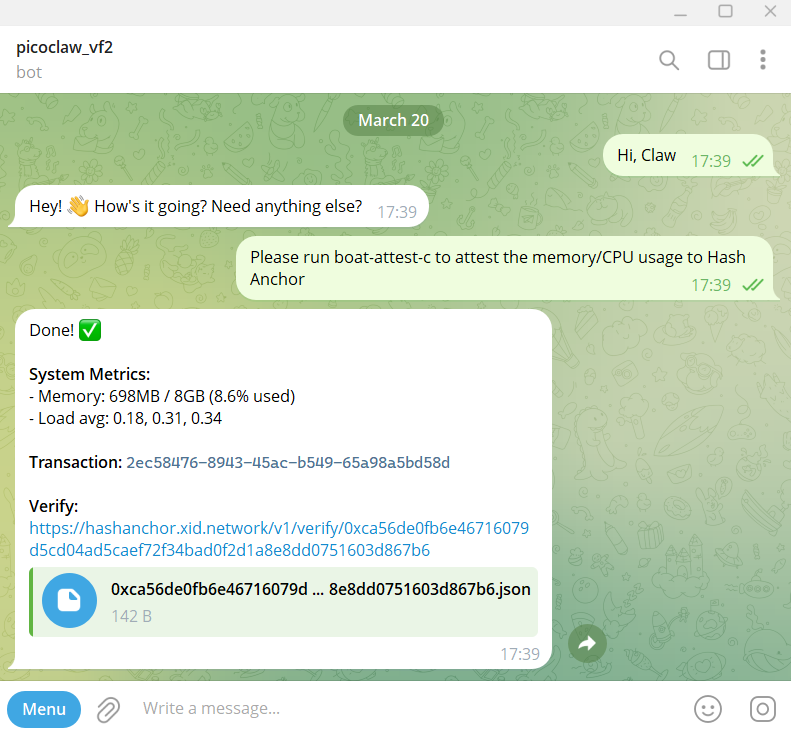Click the green checkmark emoji after Done
Screen dimensions: 791x734
pyautogui.click(x=90, y=330)
